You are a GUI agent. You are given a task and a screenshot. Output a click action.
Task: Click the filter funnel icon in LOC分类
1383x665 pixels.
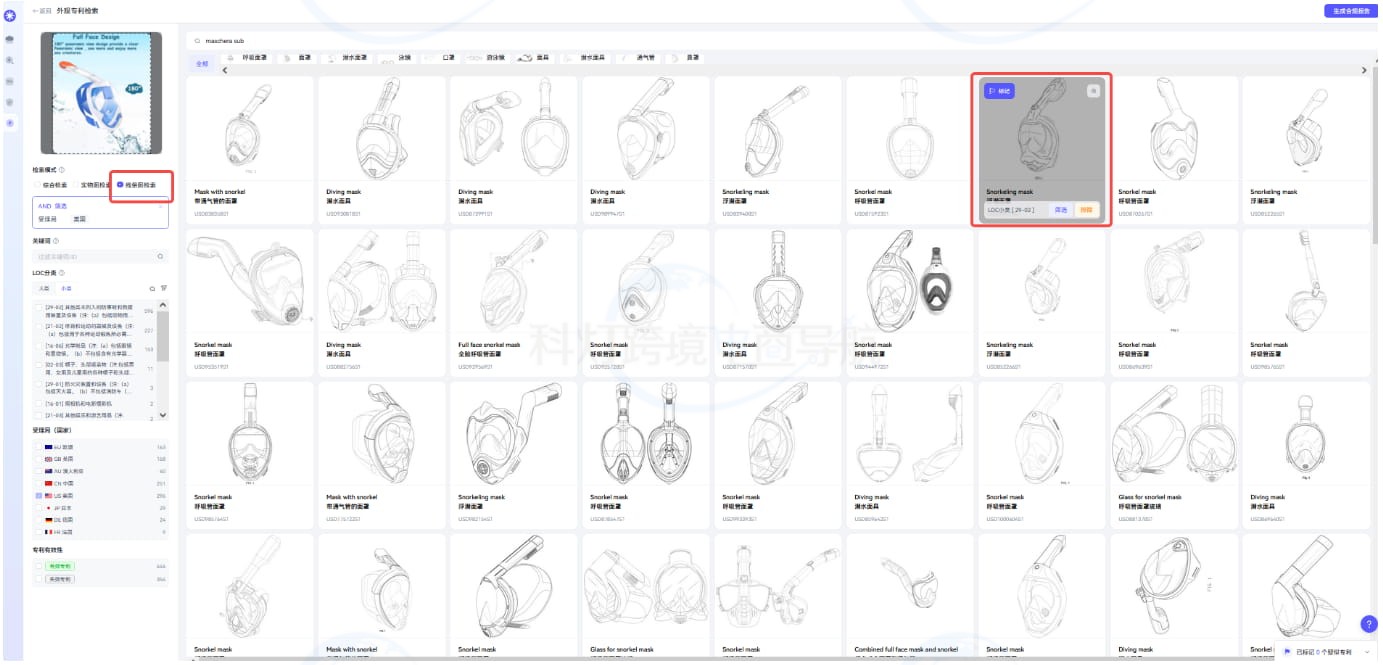coord(164,288)
